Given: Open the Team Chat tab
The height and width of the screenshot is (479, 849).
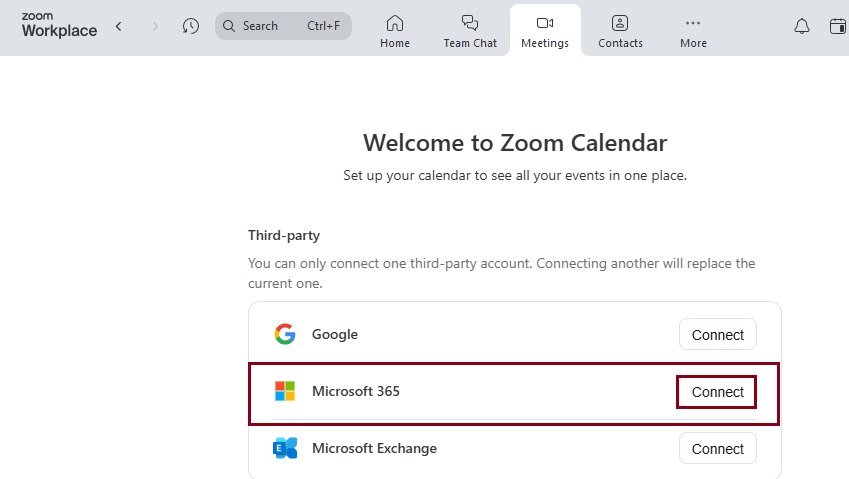Looking at the screenshot, I should (x=470, y=31).
